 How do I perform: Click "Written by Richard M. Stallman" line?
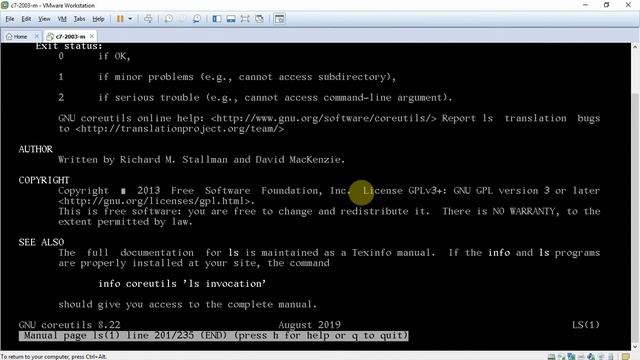pos(202,160)
